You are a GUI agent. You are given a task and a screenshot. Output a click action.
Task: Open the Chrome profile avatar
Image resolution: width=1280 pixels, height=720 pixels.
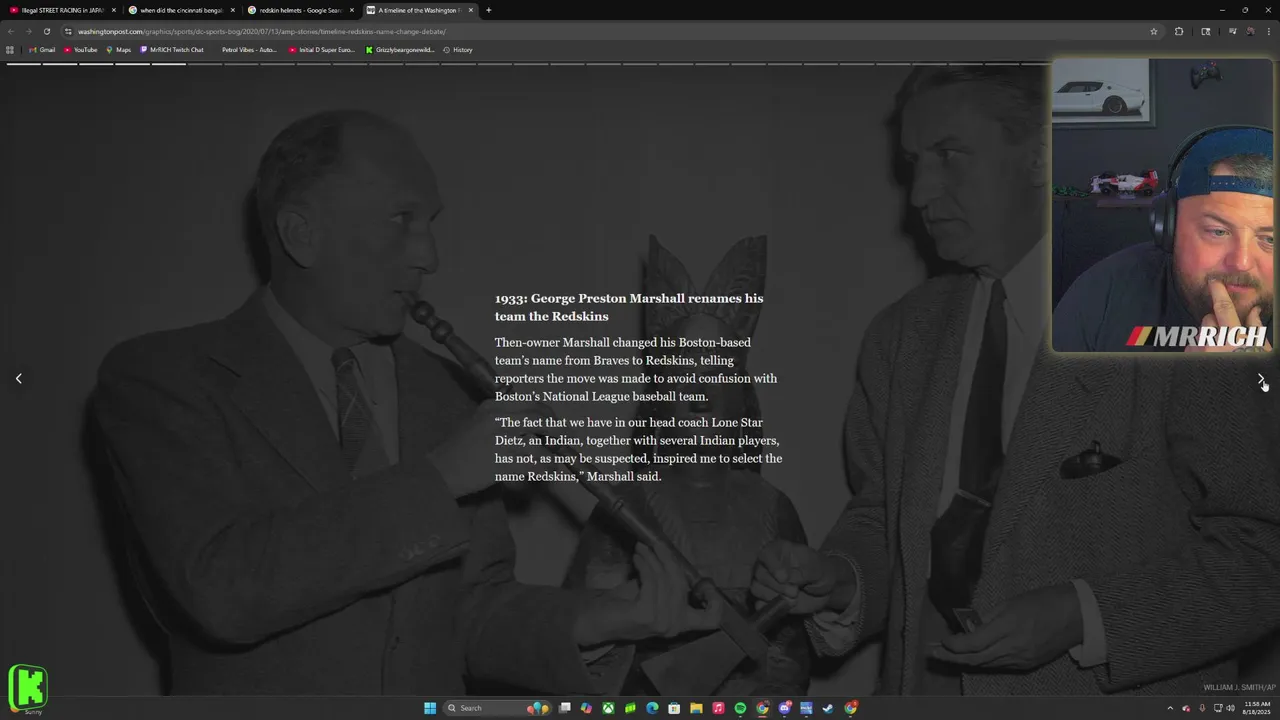point(1250,31)
